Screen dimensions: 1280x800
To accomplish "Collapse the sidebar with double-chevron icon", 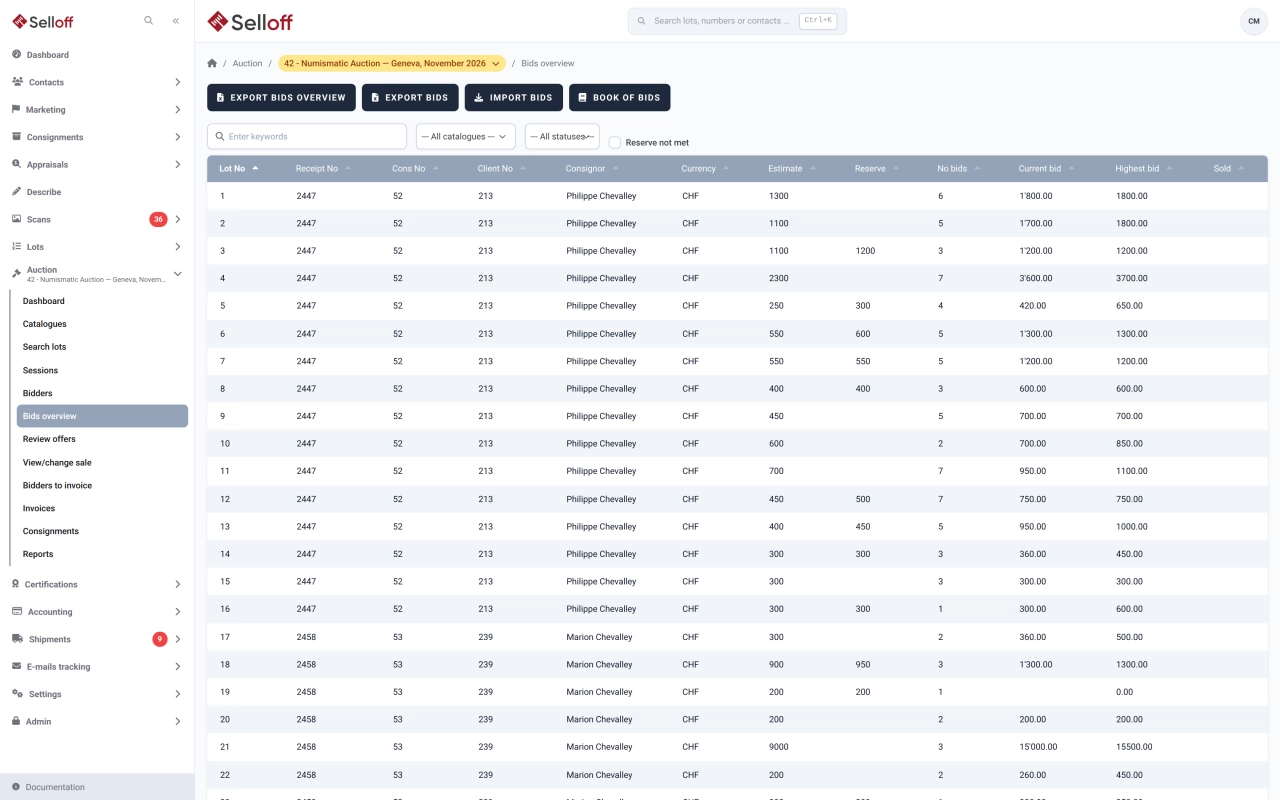I will 176,20.
